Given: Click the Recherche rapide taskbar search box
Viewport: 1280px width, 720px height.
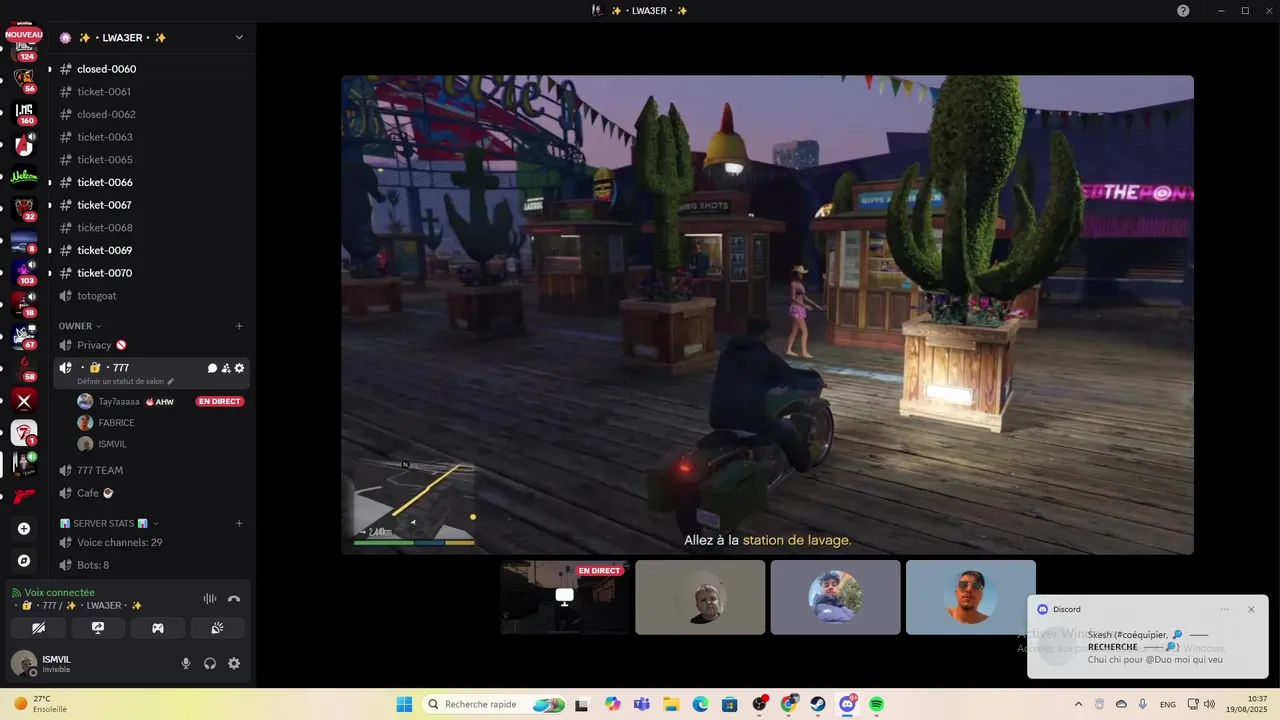Looking at the screenshot, I should tap(494, 704).
